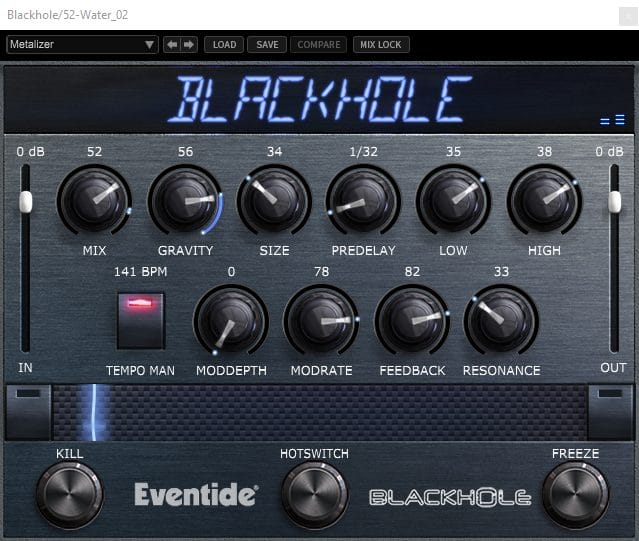Click the 141 BPM tempo value

[140, 271]
